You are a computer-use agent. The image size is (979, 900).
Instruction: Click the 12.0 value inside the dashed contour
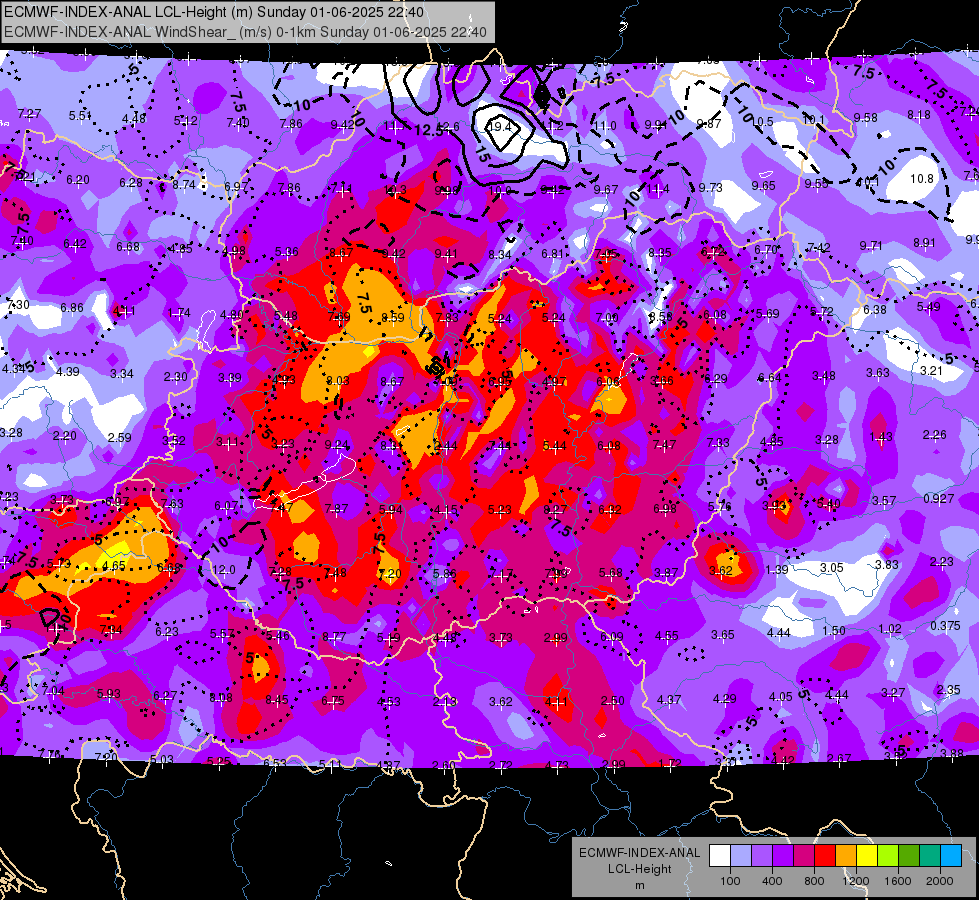(x=224, y=570)
